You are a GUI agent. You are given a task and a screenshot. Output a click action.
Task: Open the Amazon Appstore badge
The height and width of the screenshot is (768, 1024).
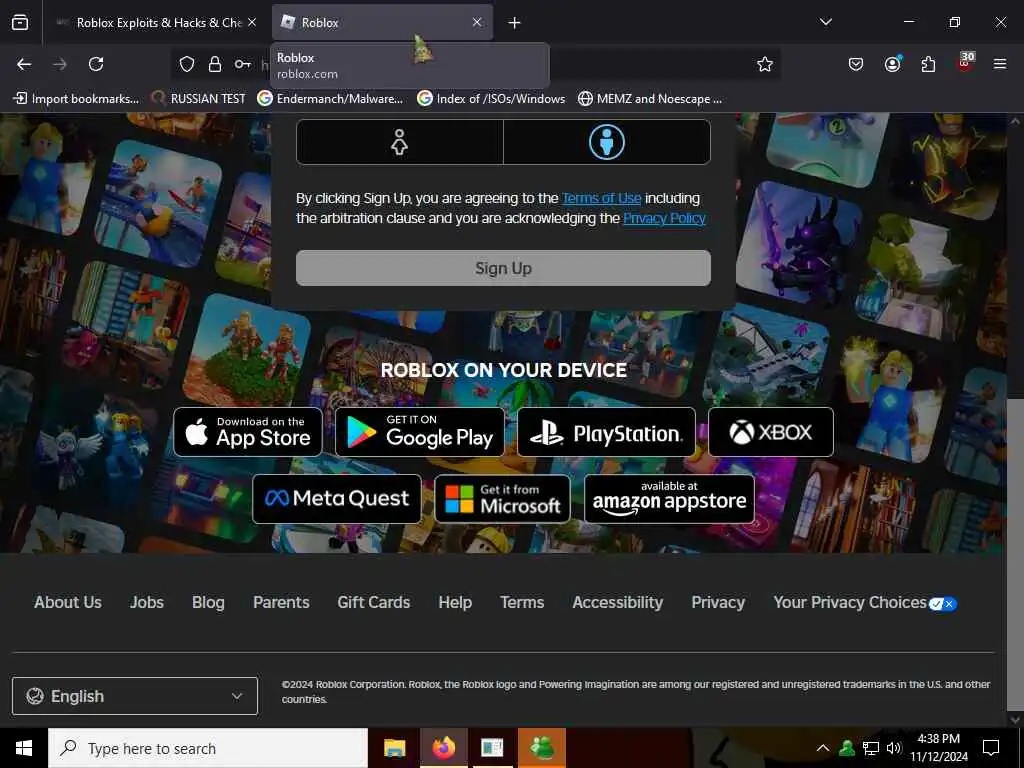[669, 499]
